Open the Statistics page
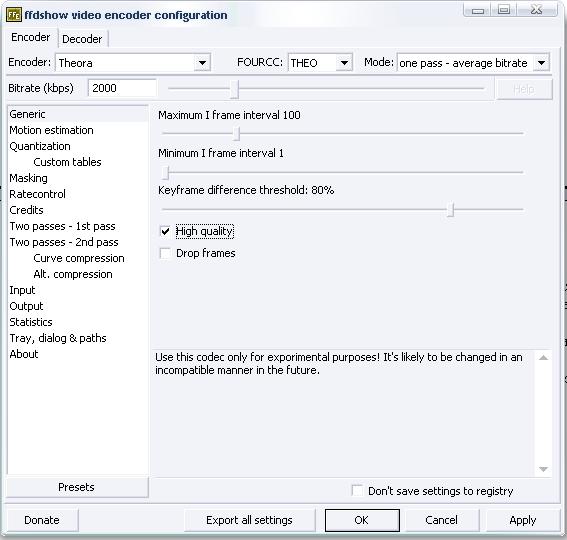 click(x=31, y=322)
